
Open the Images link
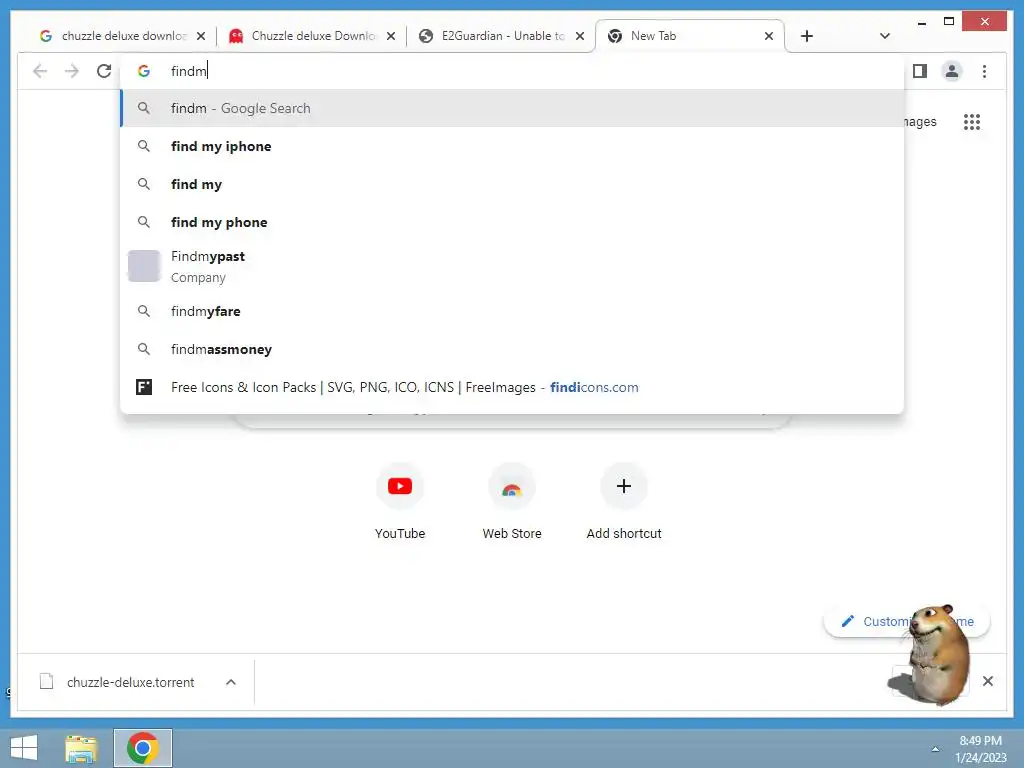pos(920,121)
